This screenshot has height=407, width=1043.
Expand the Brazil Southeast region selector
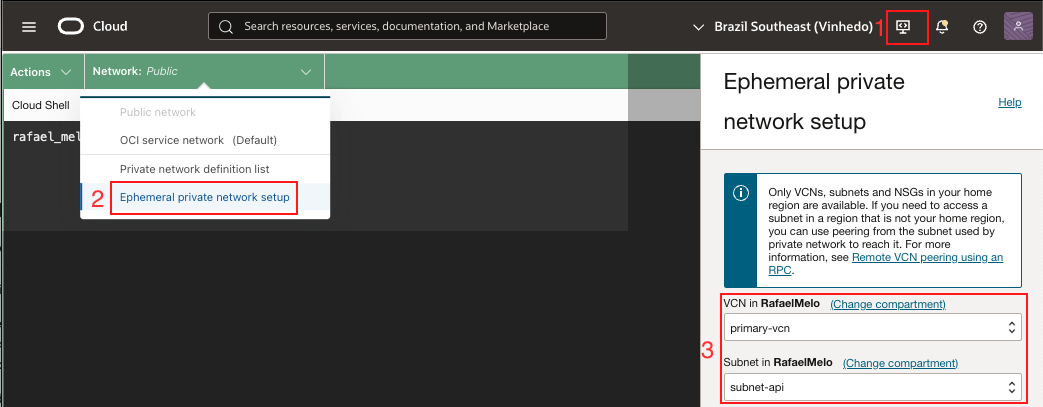tap(782, 27)
